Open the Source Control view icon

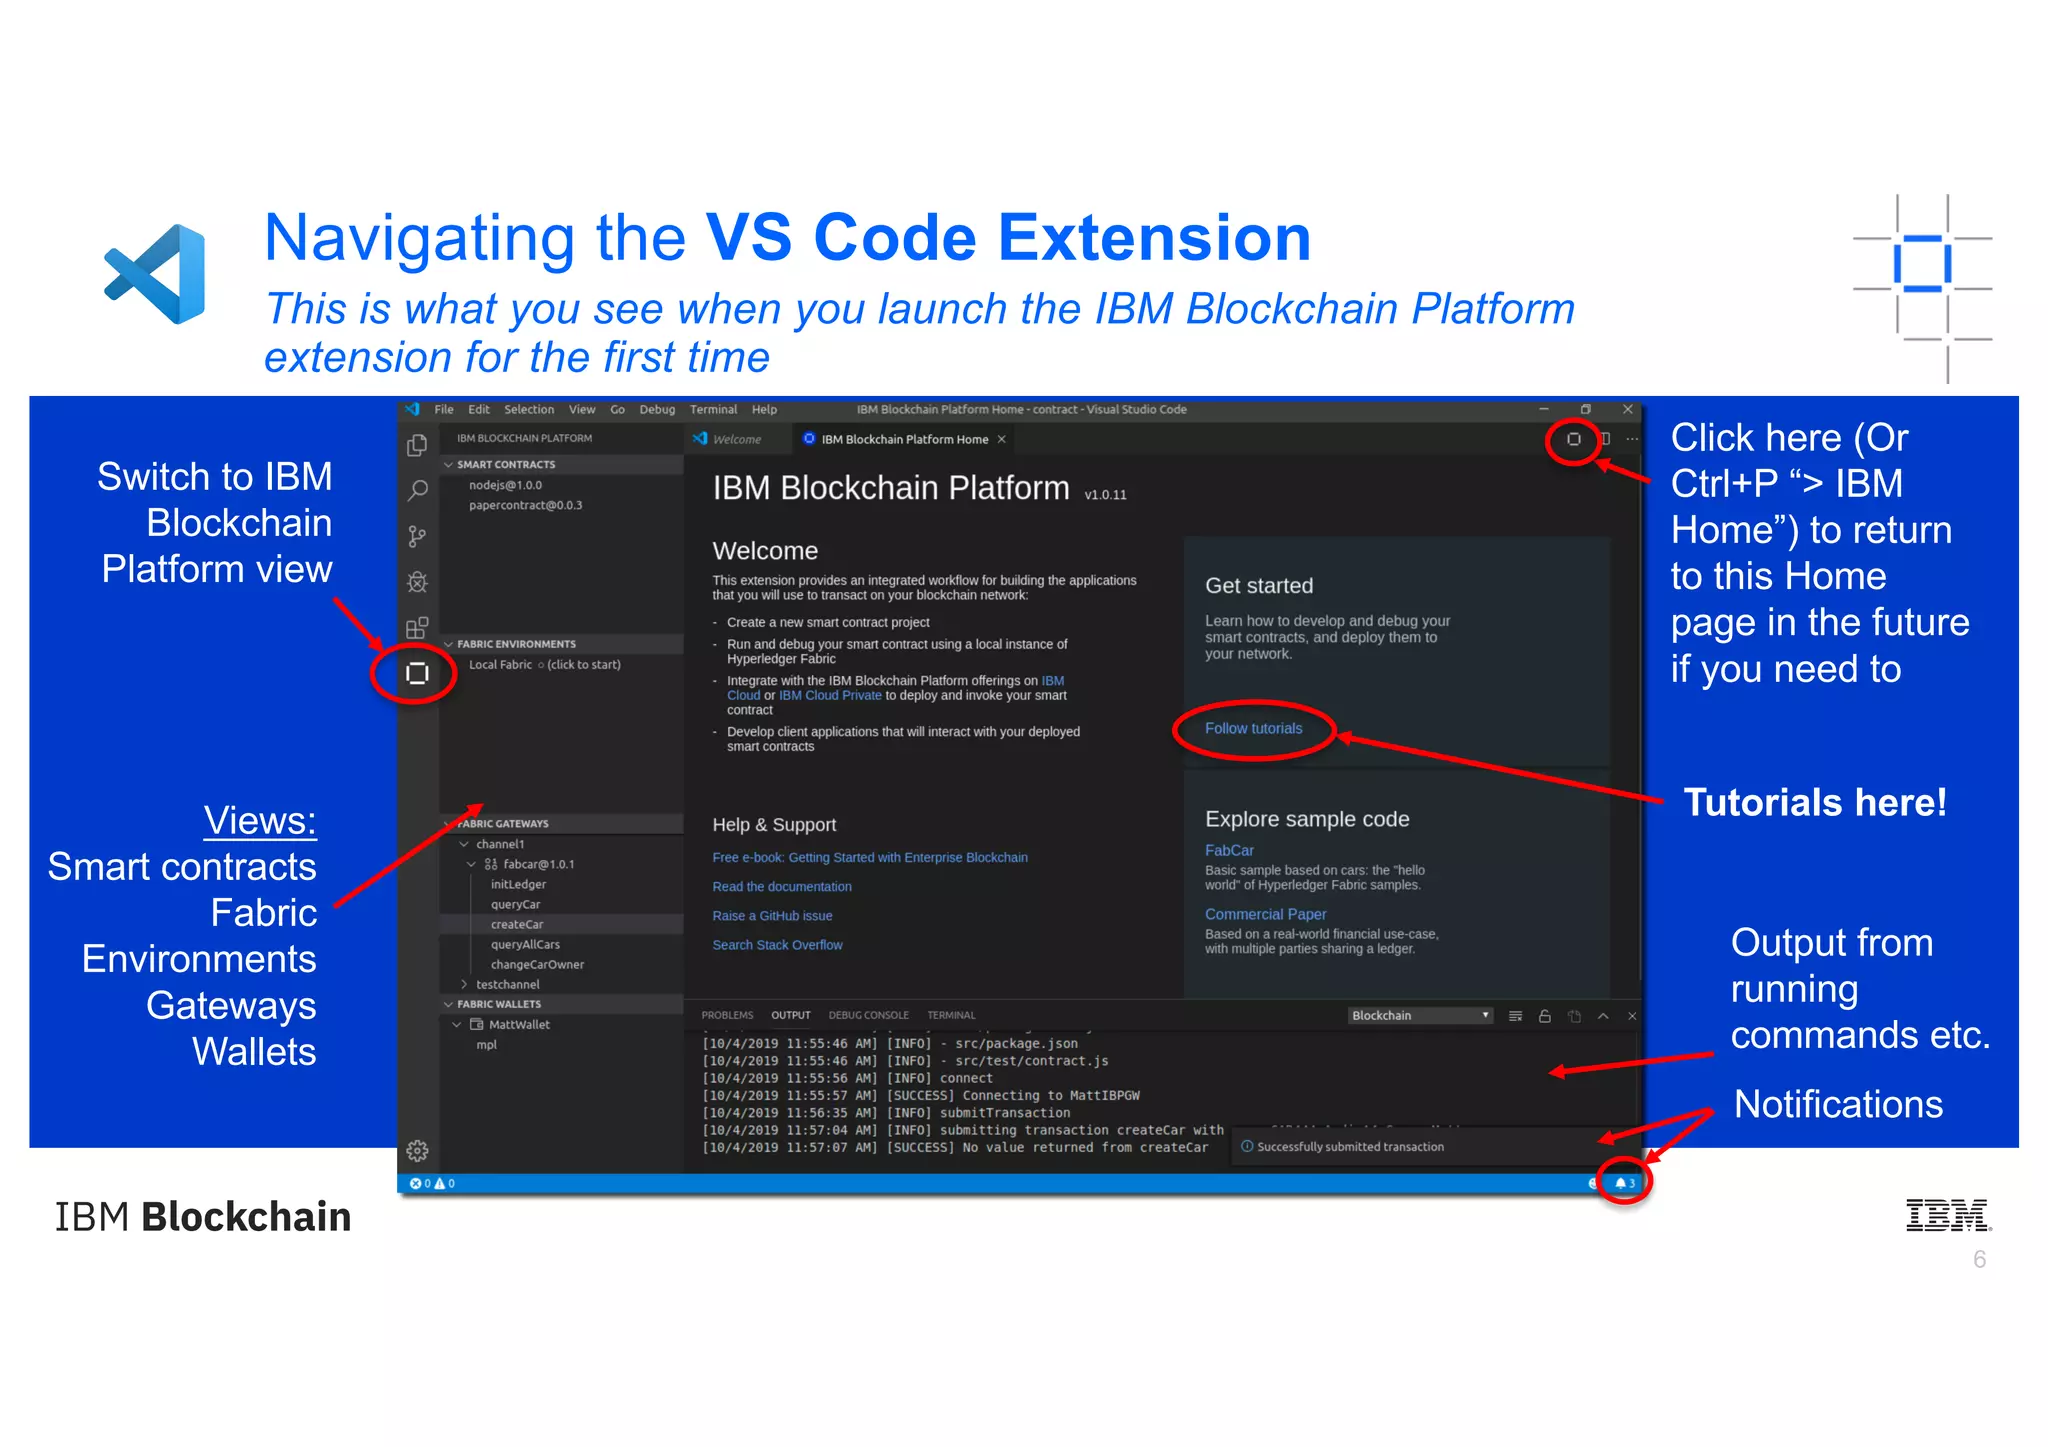417,537
